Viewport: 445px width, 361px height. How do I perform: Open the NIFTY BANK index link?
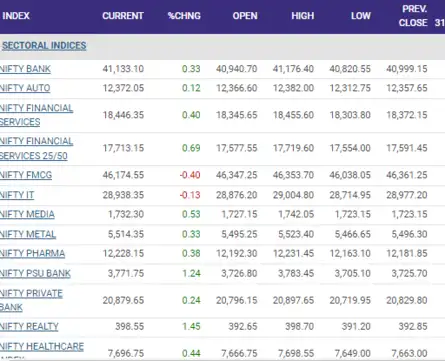(25, 69)
